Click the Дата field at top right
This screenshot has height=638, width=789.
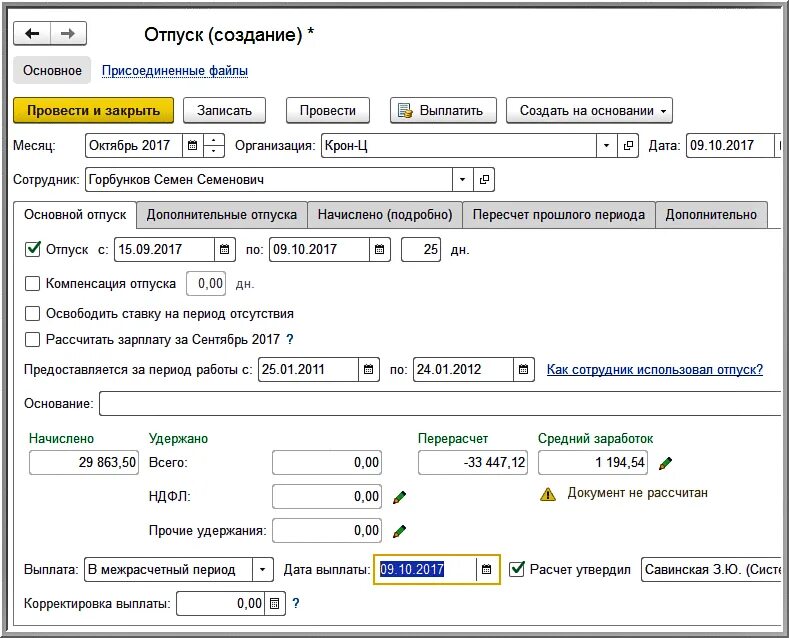[x=730, y=146]
